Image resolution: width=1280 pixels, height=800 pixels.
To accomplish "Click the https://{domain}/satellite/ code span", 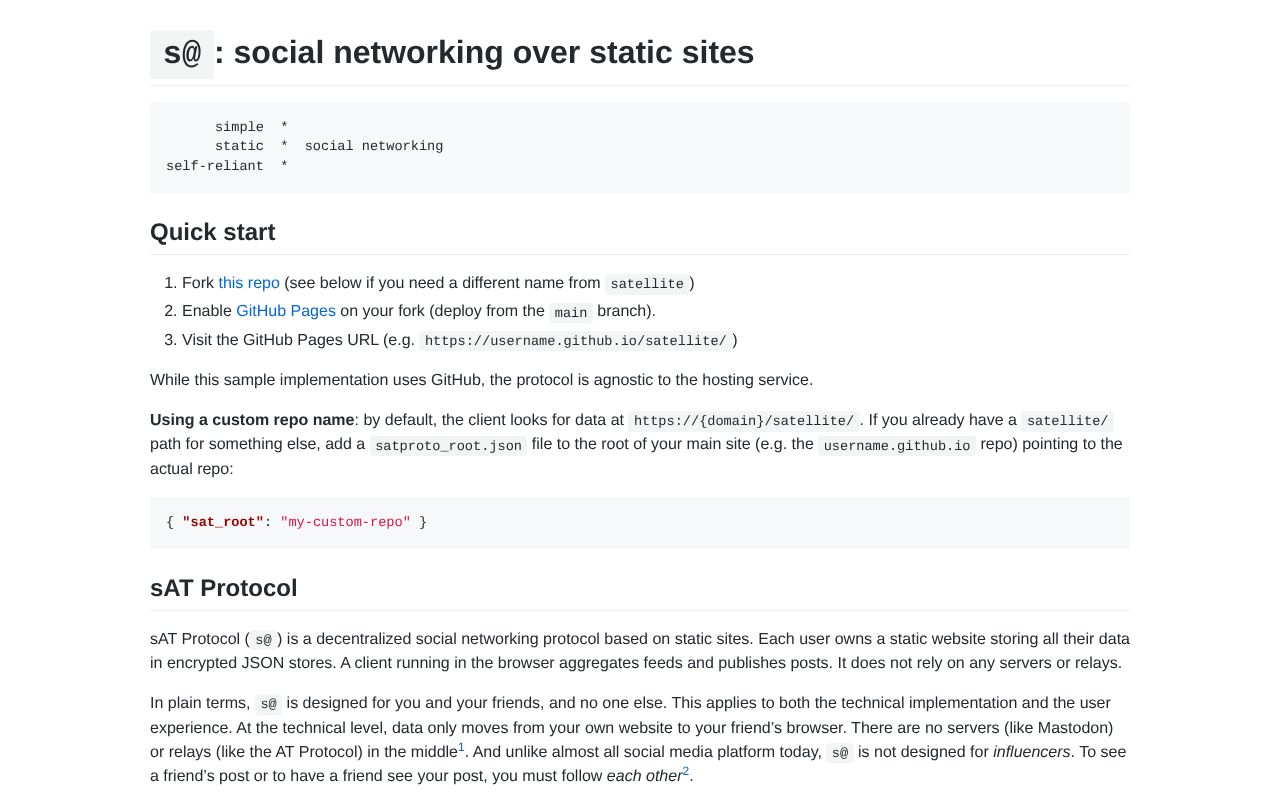I will pos(742,421).
